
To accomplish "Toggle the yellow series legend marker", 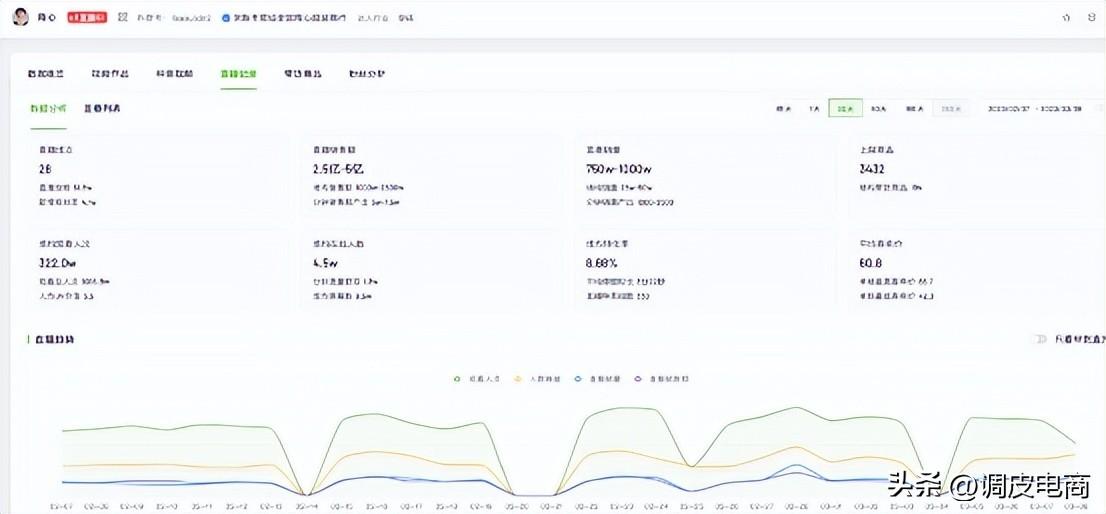I will [x=517, y=379].
